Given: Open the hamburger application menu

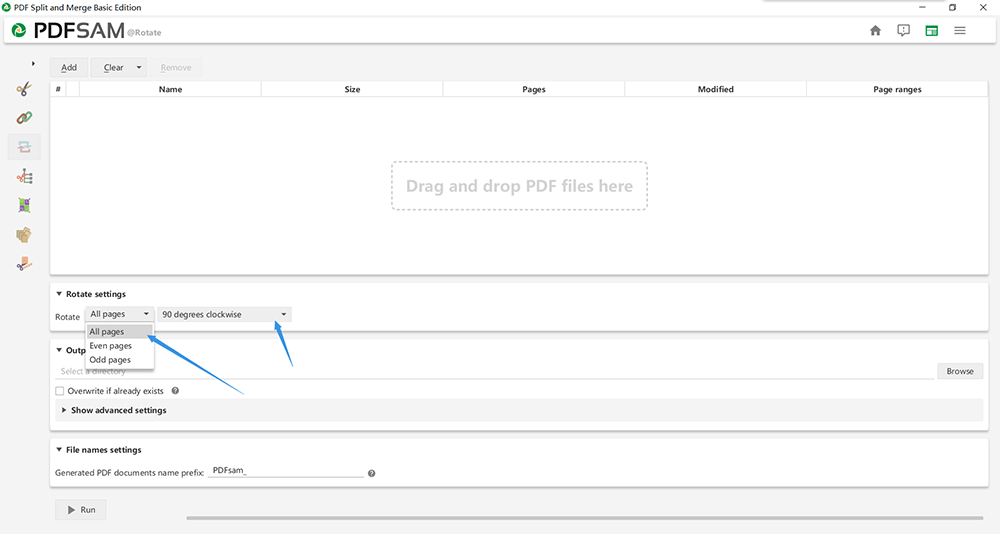Looking at the screenshot, I should pos(960,31).
